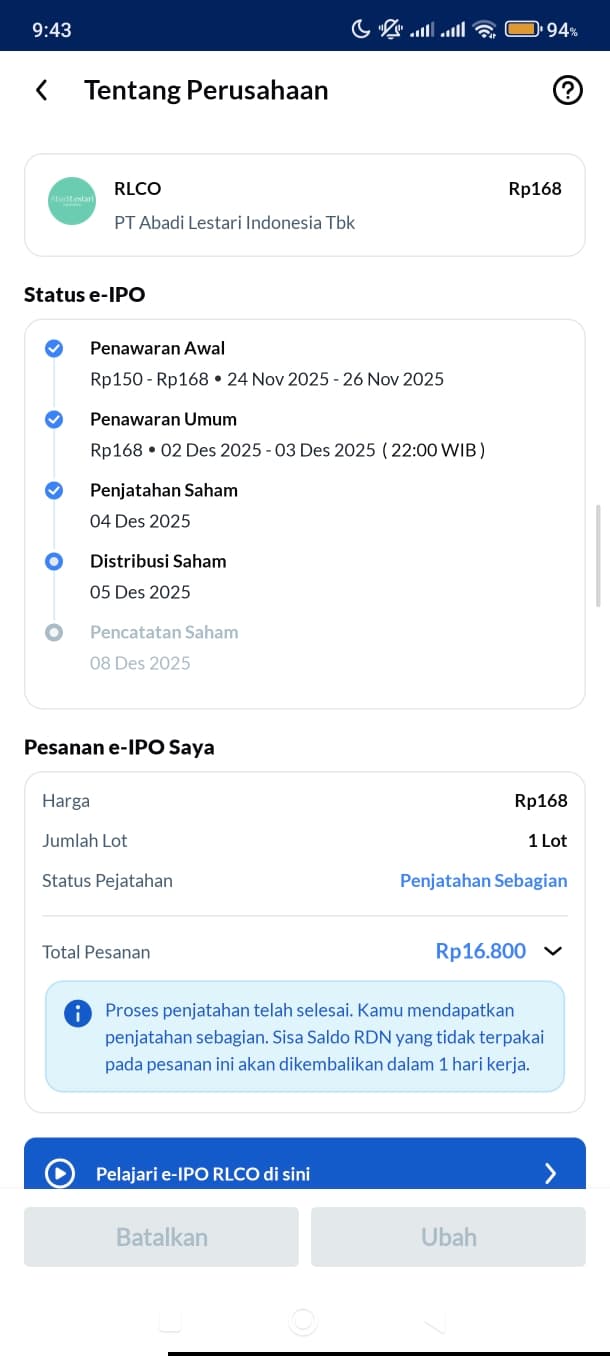The image size is (610, 1356).
Task: Open the help question mark icon
Action: point(567,90)
